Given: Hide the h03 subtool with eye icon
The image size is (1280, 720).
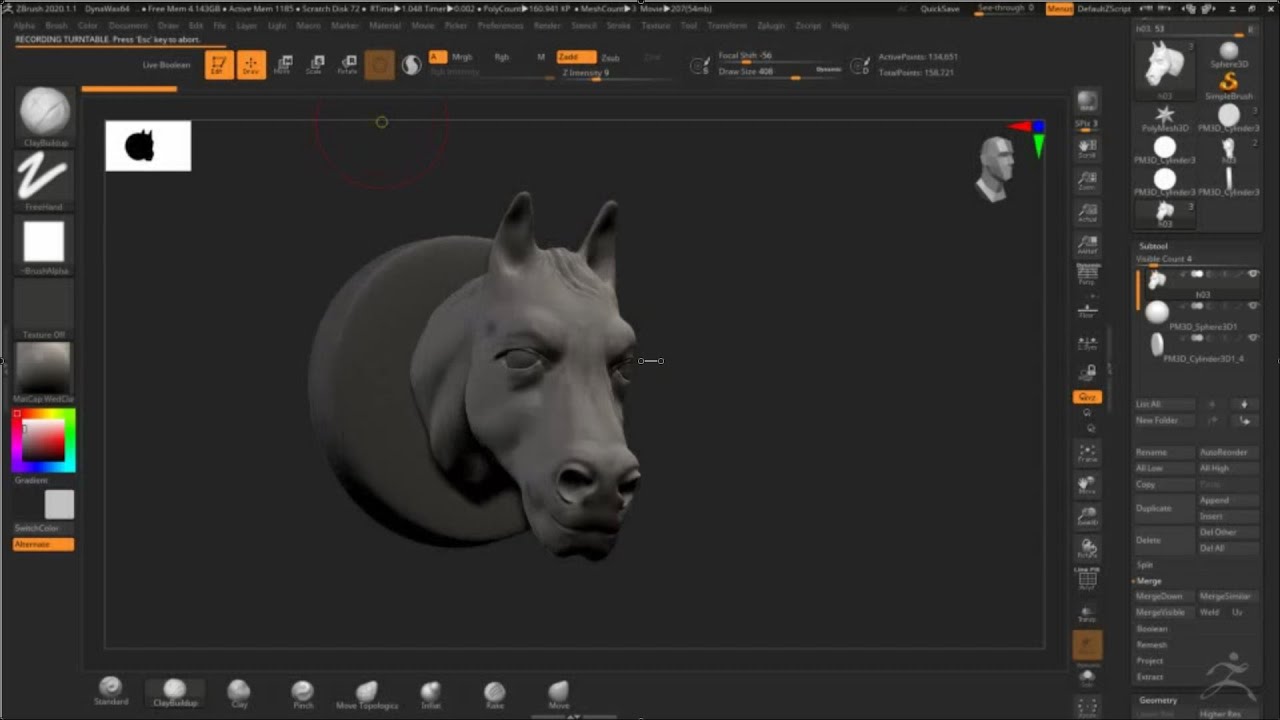Looking at the screenshot, I should tap(1253, 274).
